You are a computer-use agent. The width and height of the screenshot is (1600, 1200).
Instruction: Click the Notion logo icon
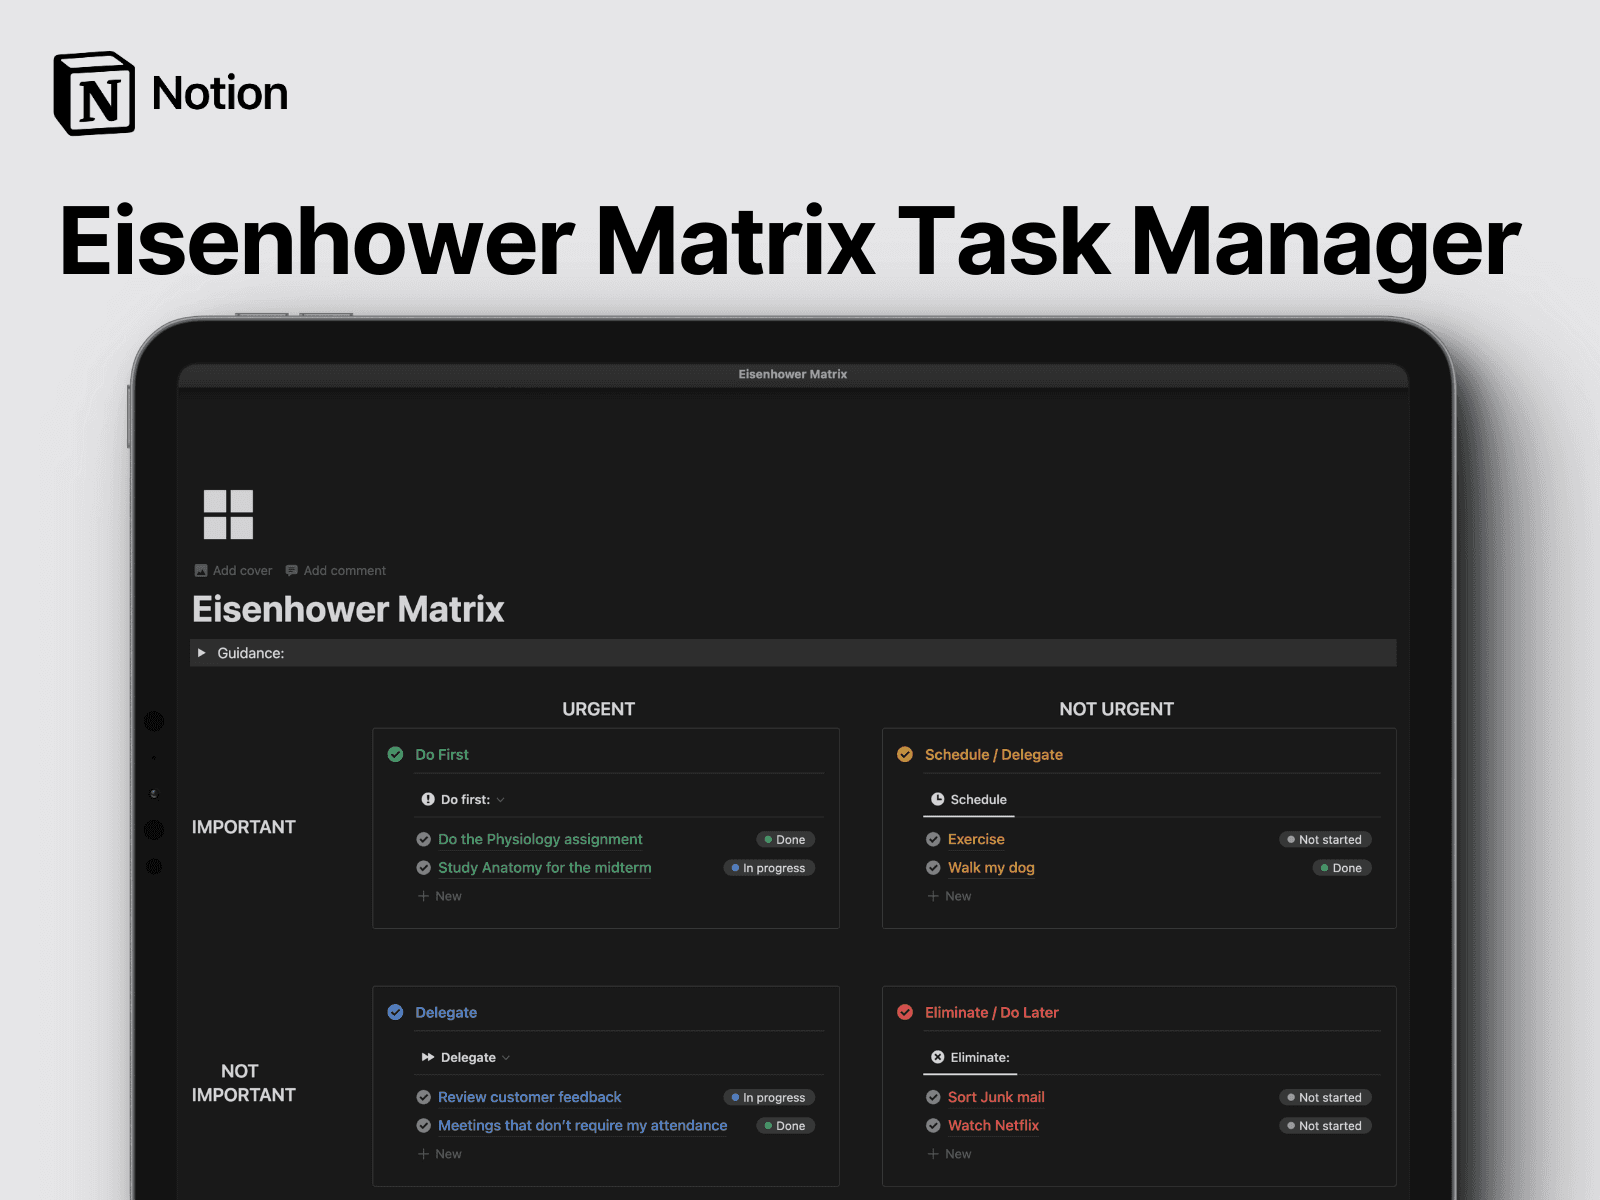[94, 93]
